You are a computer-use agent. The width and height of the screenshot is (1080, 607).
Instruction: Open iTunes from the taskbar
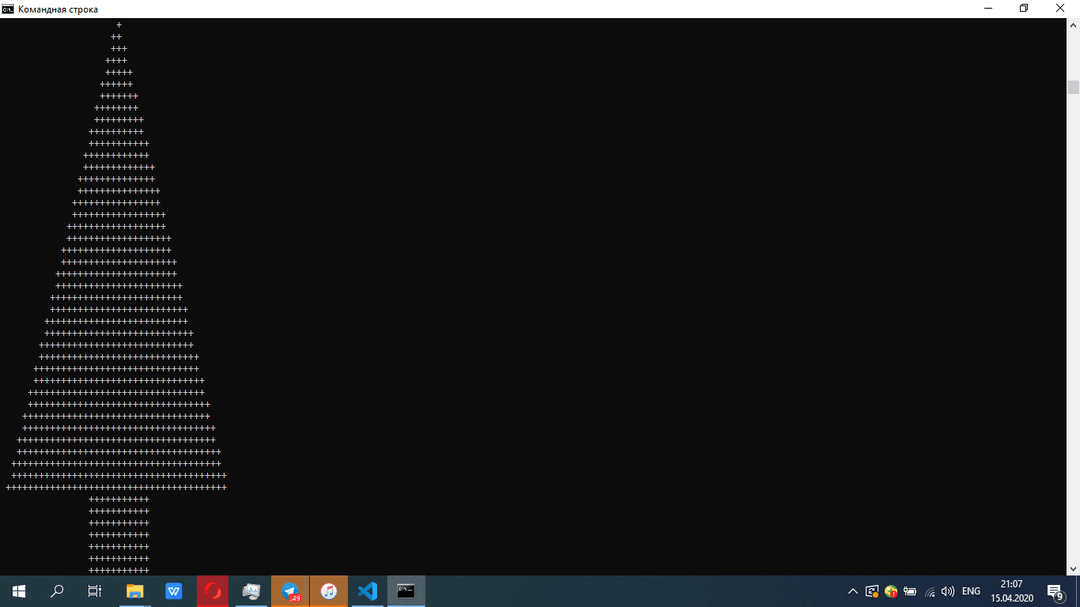[x=329, y=591]
